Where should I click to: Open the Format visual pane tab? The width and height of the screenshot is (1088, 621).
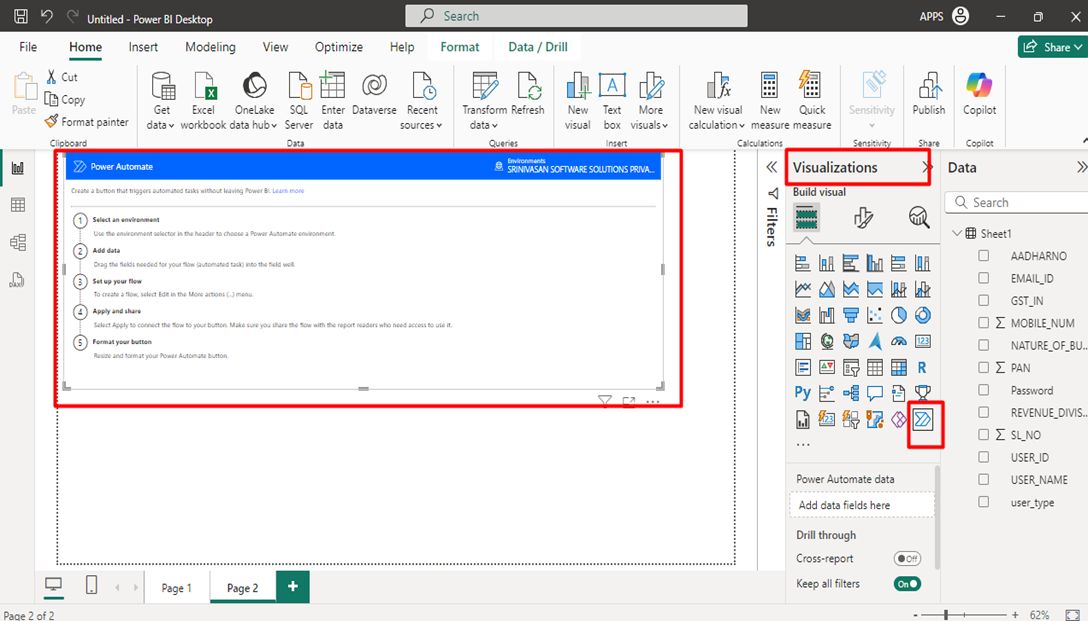coord(862,218)
